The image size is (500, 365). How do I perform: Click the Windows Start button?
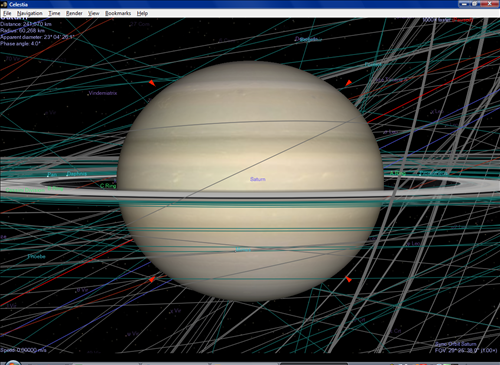click(12, 363)
